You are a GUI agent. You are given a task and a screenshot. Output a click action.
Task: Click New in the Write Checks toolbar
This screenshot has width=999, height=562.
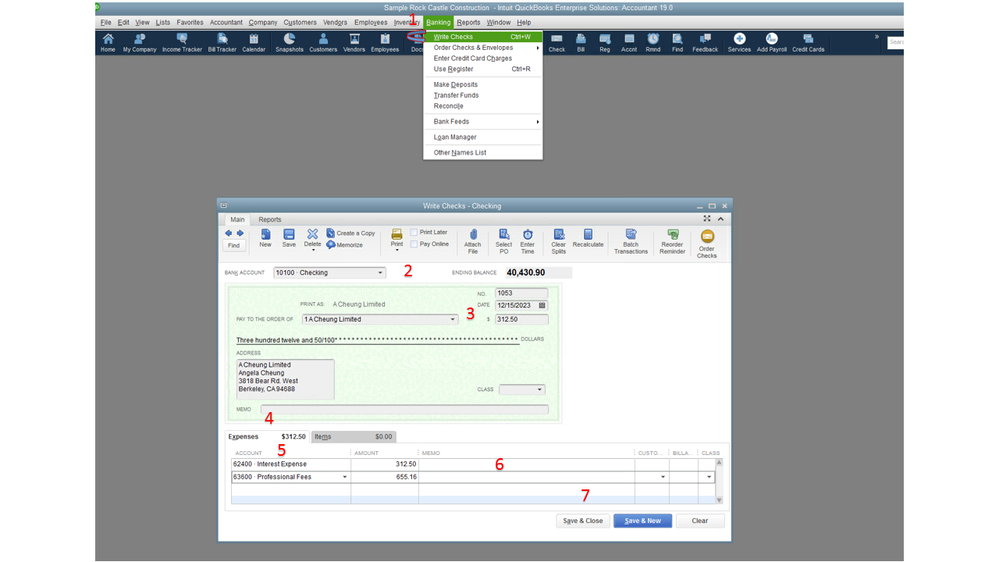tap(266, 238)
